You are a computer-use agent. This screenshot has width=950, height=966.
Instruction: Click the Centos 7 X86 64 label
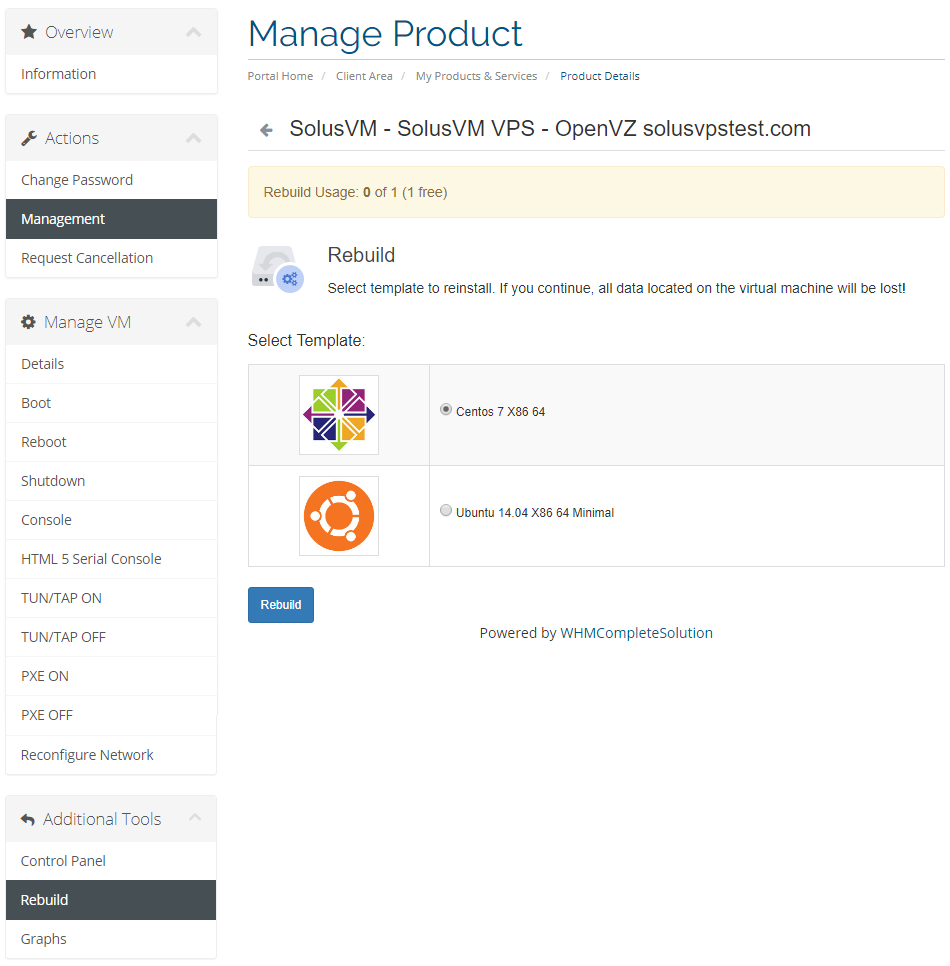(500, 412)
